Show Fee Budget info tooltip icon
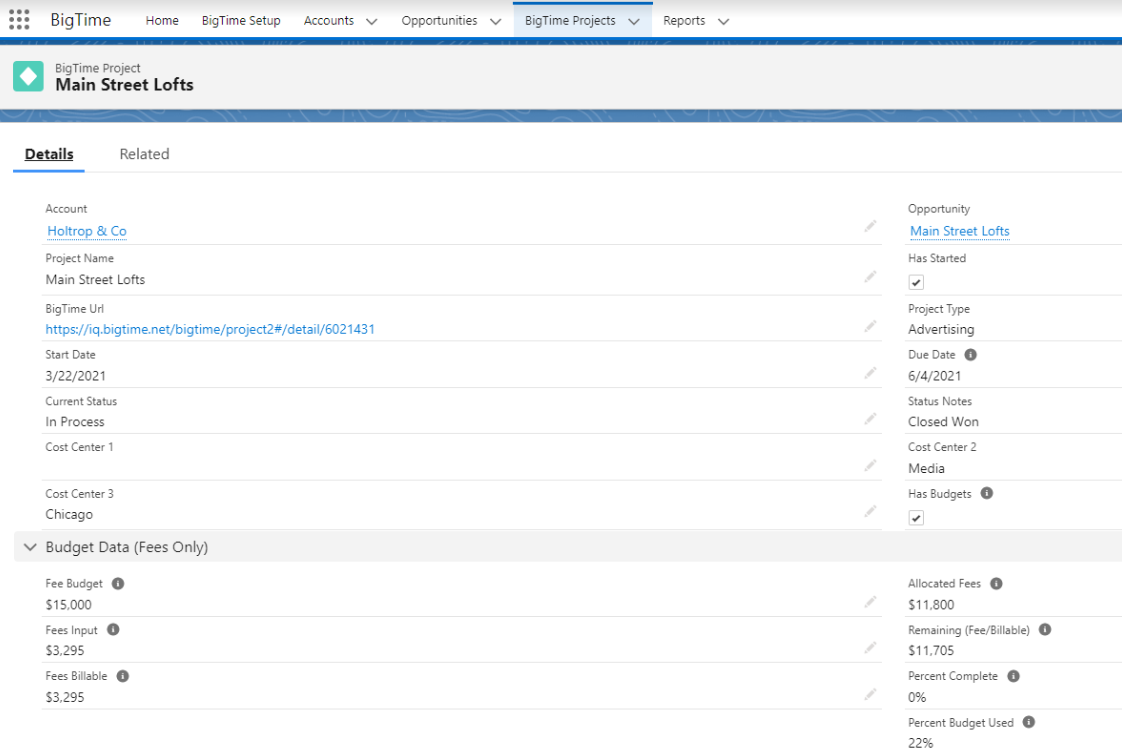The image size is (1122, 753). click(118, 583)
